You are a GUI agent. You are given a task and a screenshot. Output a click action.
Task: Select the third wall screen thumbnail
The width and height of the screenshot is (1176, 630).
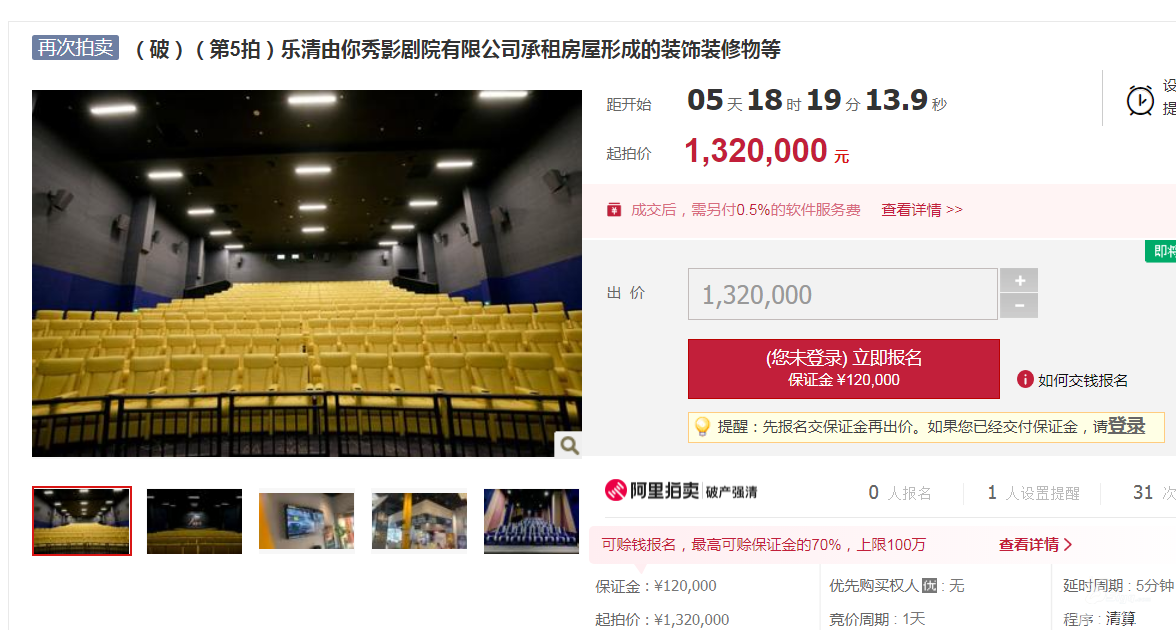click(306, 521)
